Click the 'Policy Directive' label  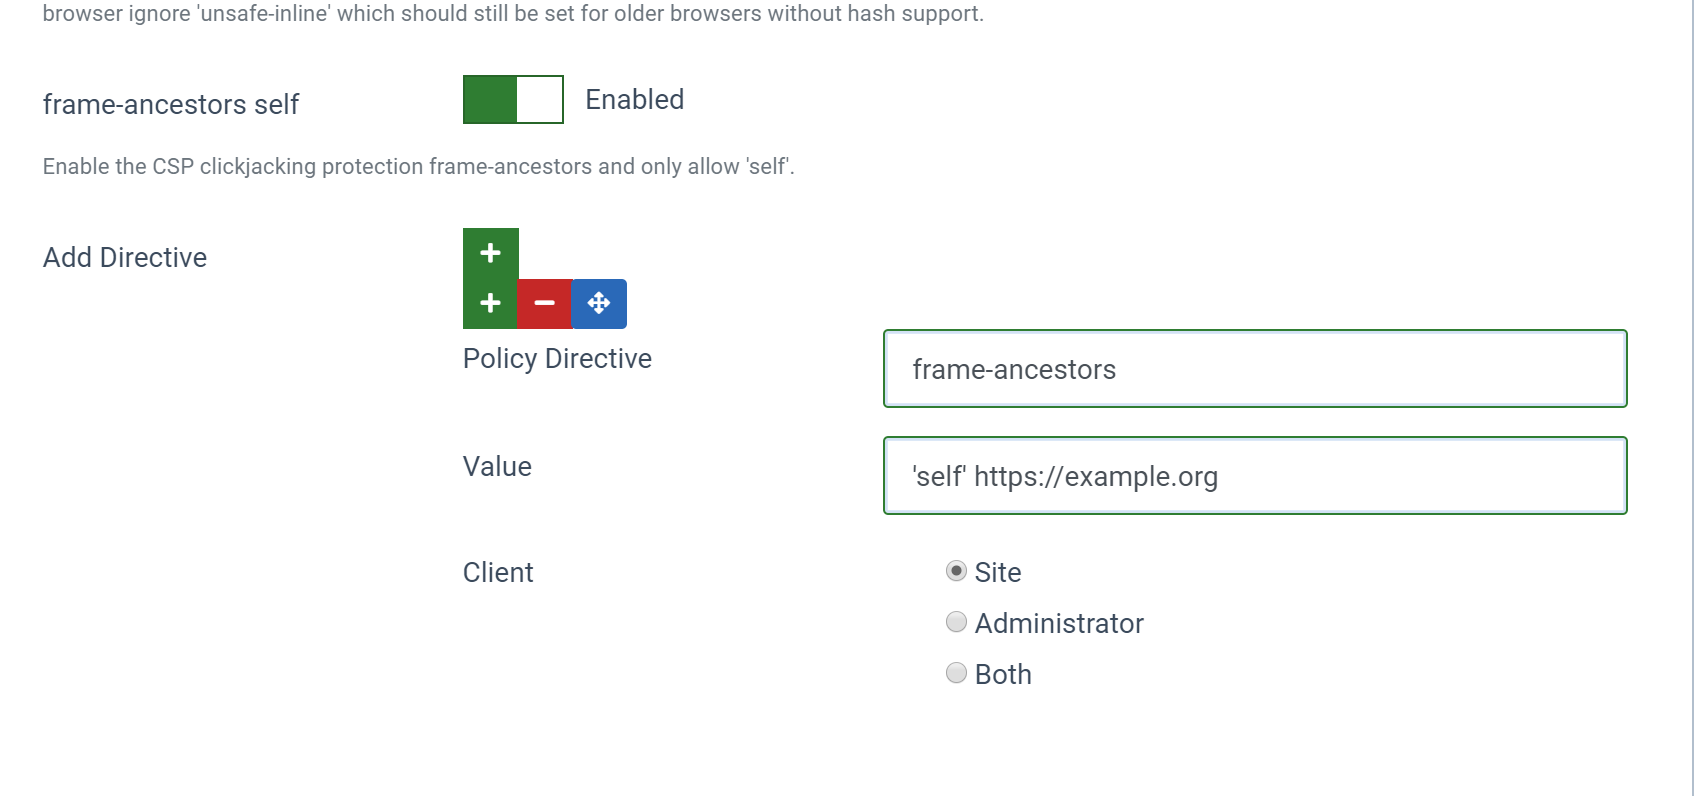point(557,359)
